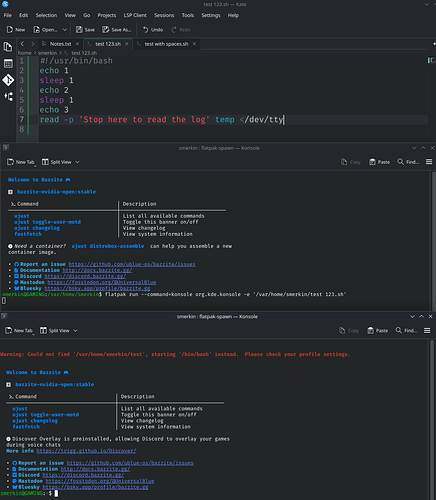Open the Help menu in Kate
This screenshot has width=436, height=500.
tap(233, 15)
